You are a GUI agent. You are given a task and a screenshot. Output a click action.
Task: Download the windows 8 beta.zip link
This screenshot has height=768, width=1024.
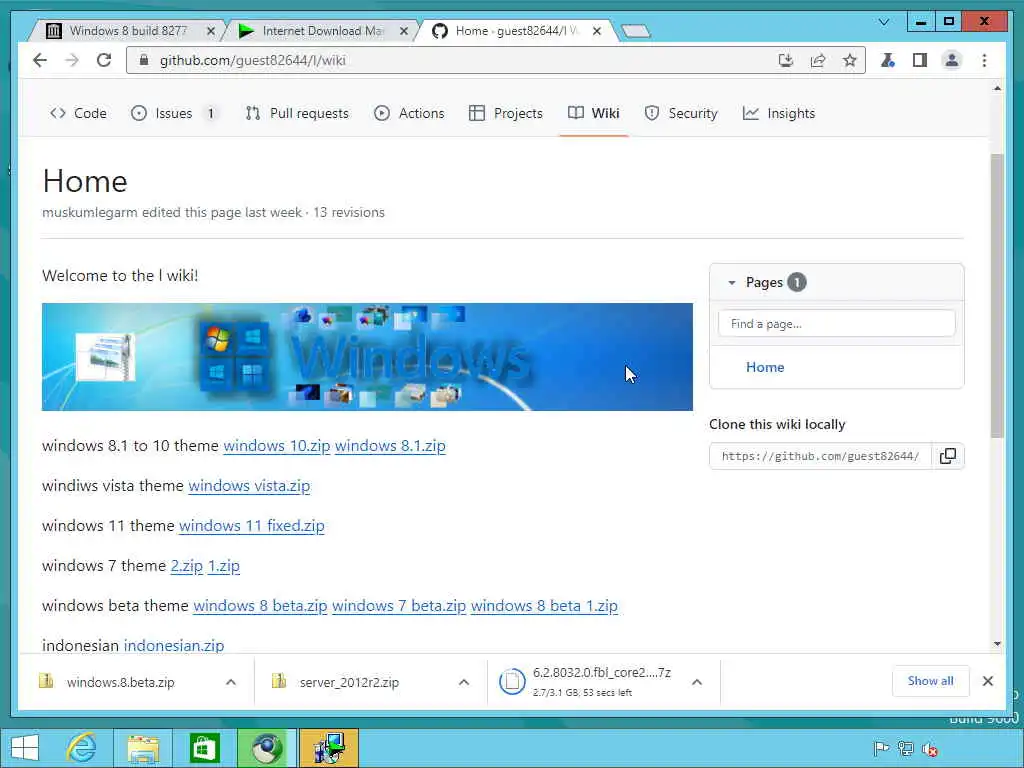point(261,606)
